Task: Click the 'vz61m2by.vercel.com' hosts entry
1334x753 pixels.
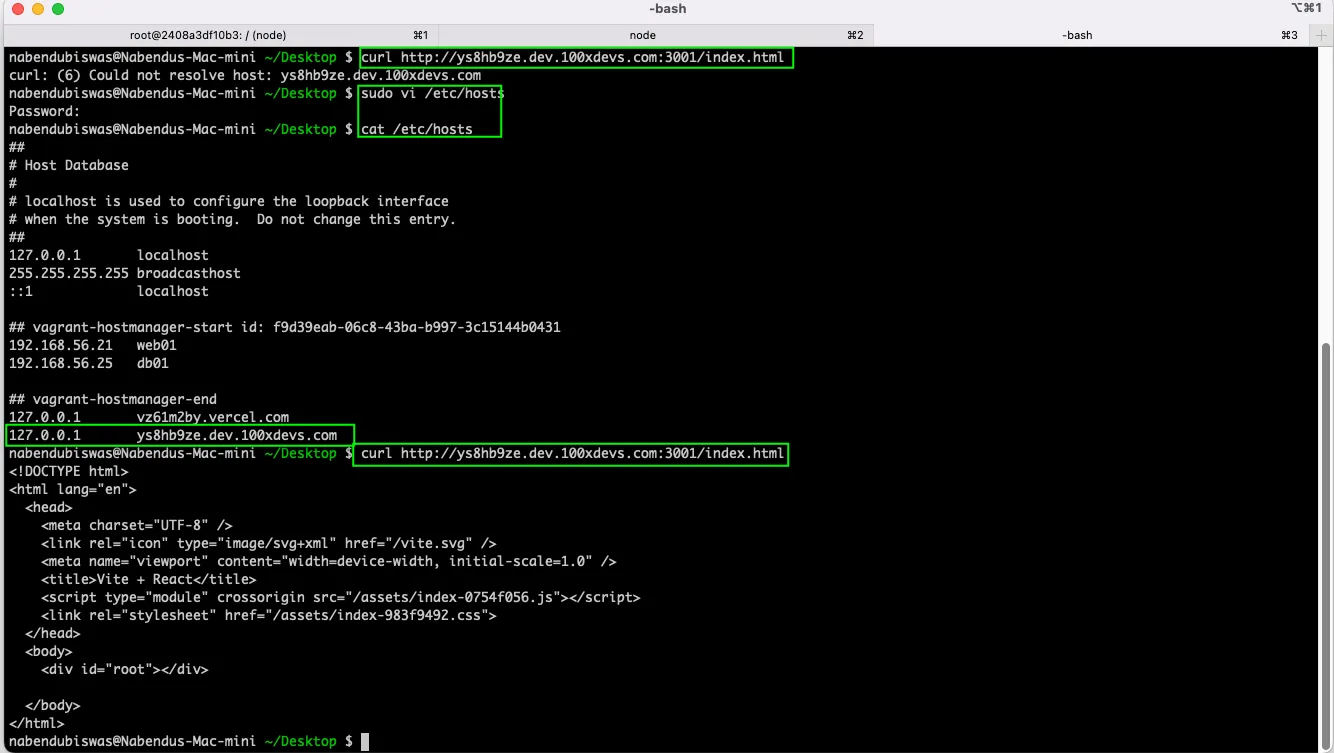Action: tap(148, 417)
